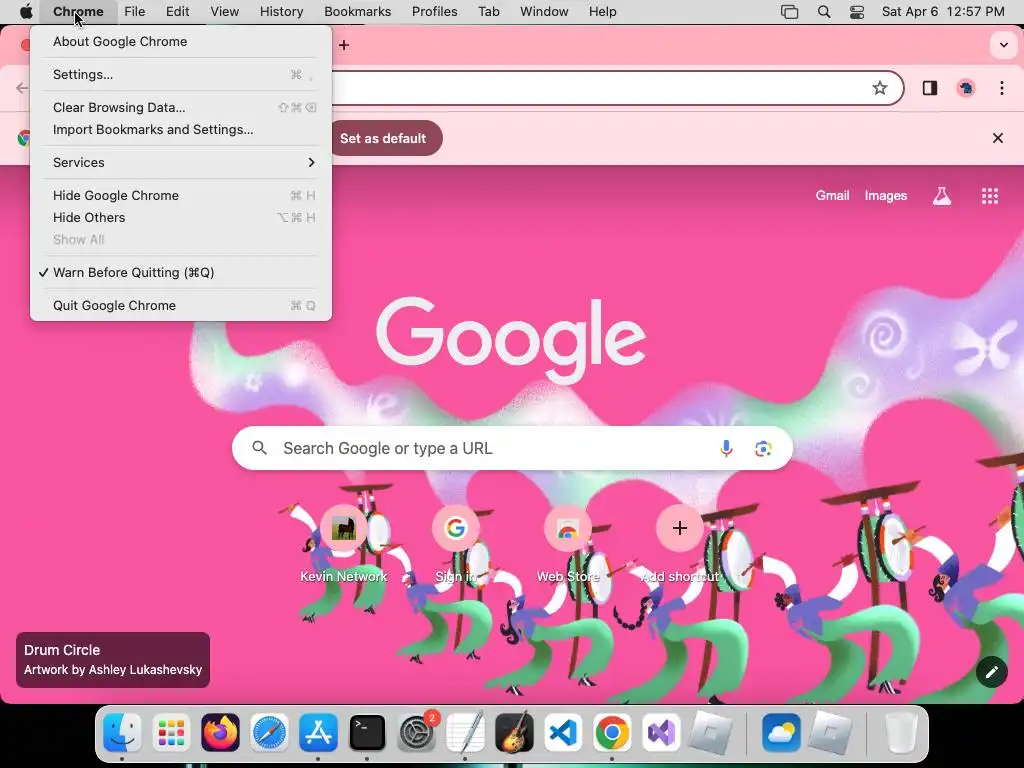The width and height of the screenshot is (1024, 768).
Task: Open About Google Chrome menu entry
Action: point(181,41)
